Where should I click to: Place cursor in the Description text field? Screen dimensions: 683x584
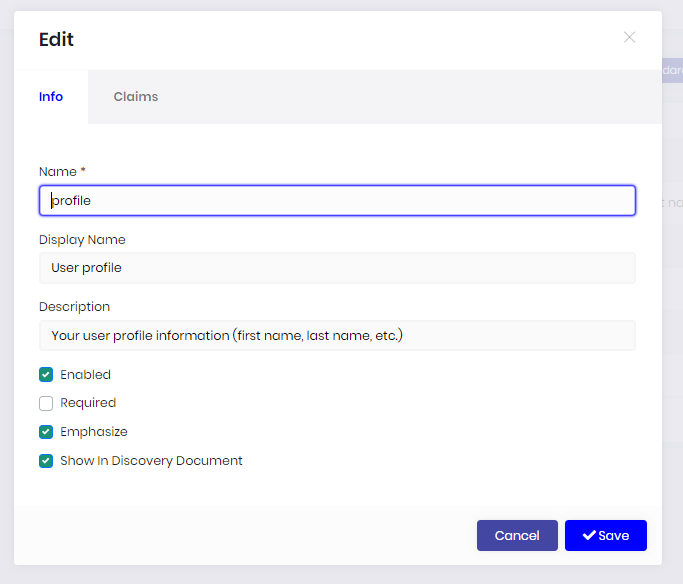[x=337, y=336]
